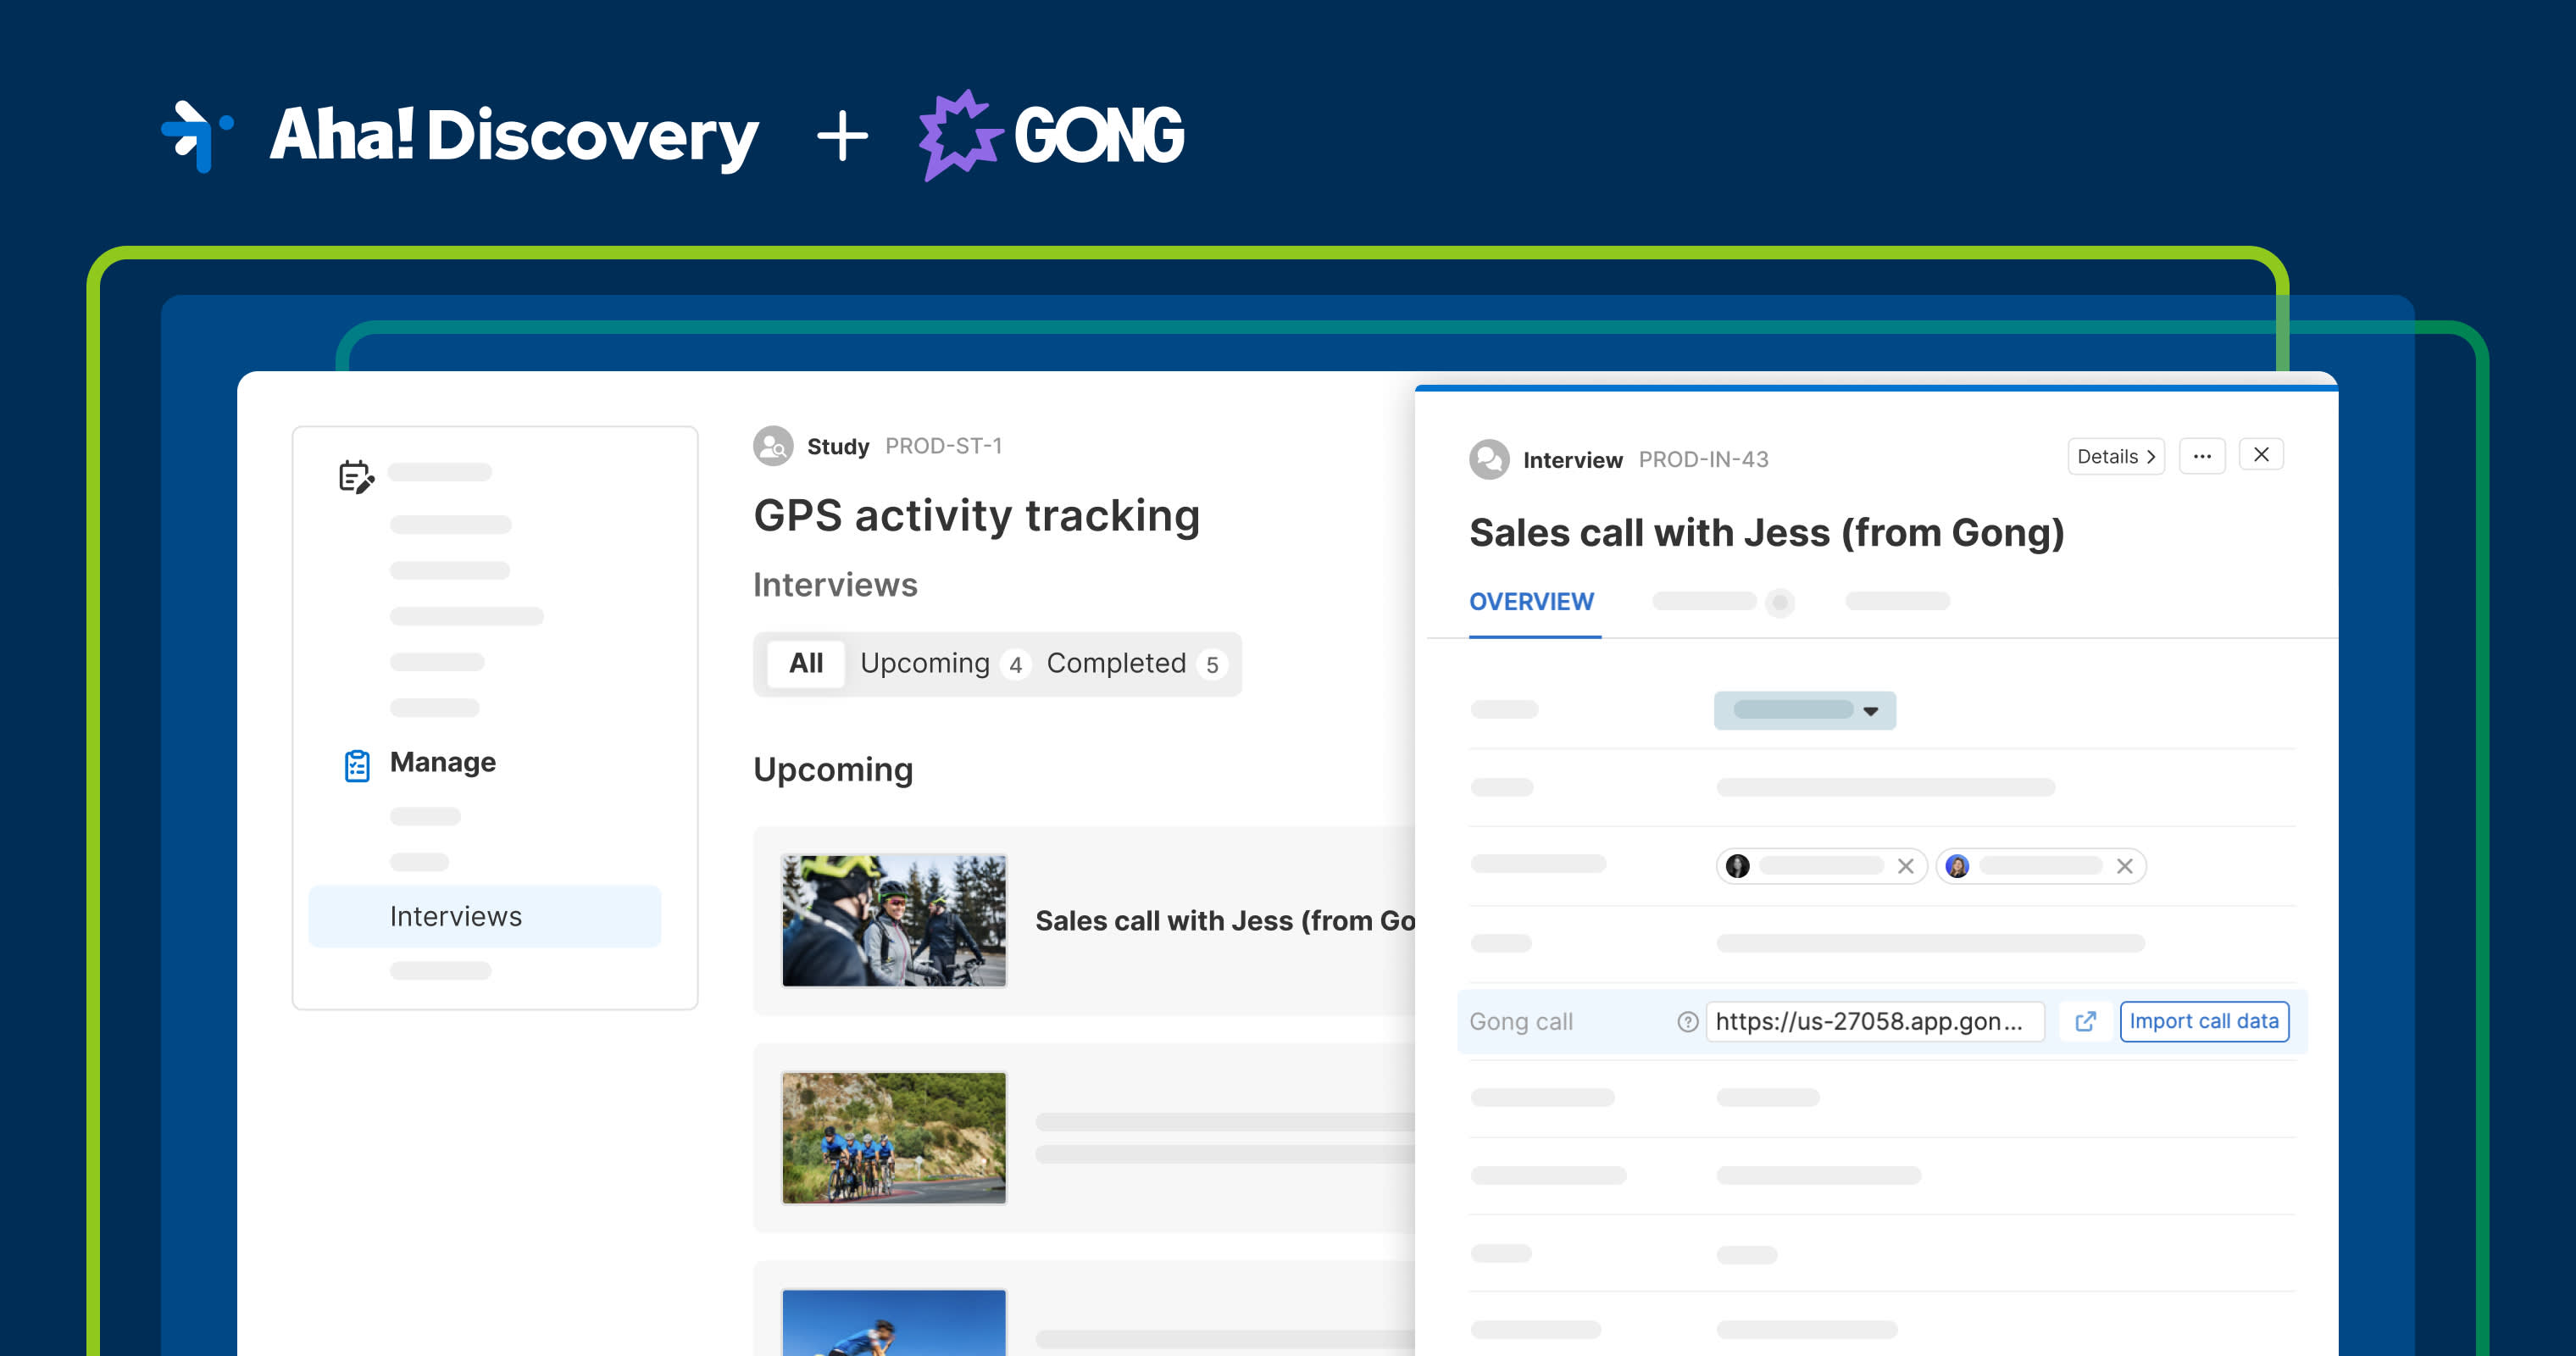The height and width of the screenshot is (1356, 2576).
Task: Open the more options ellipsis menu
Action: coord(2202,455)
